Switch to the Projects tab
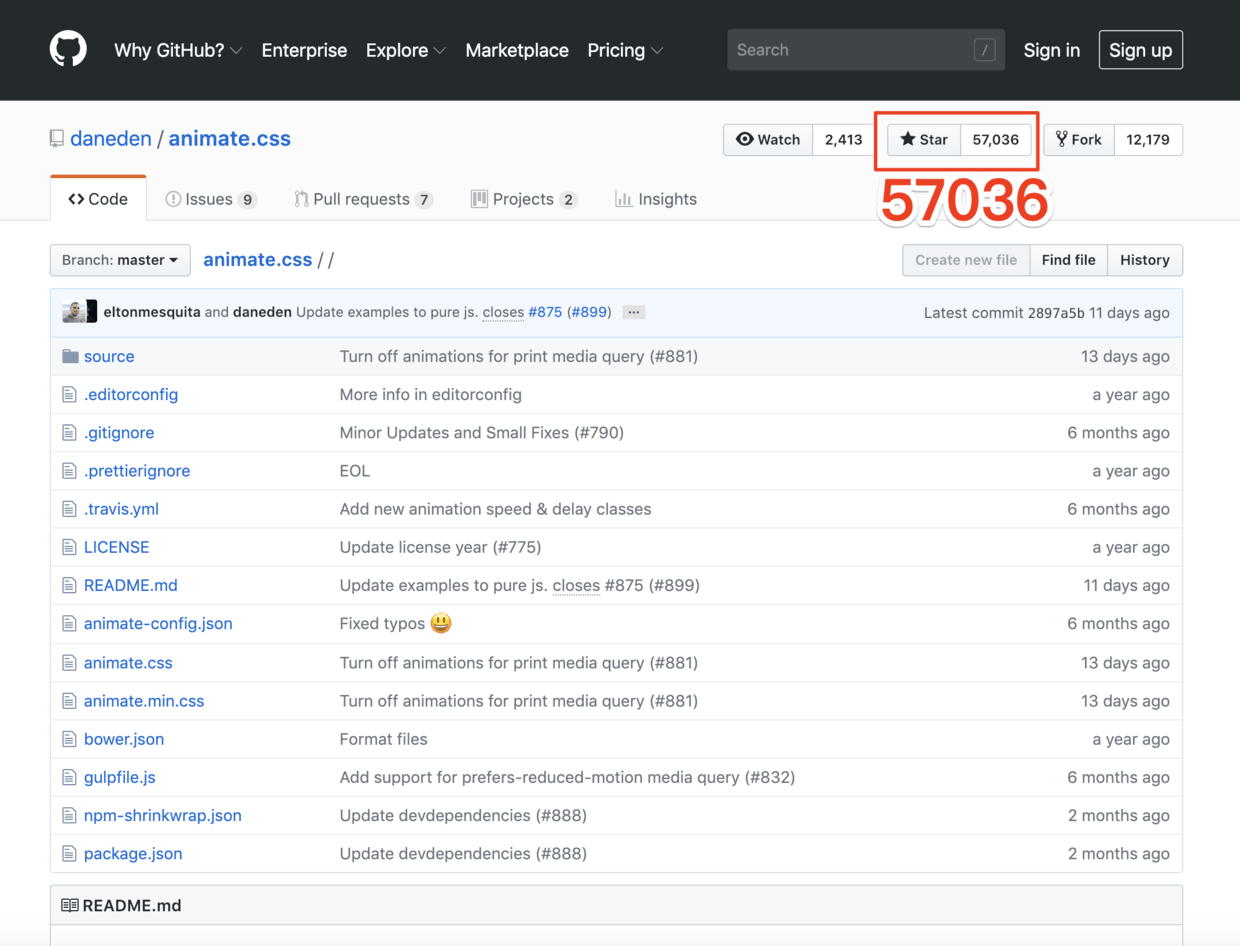 pyautogui.click(x=524, y=199)
